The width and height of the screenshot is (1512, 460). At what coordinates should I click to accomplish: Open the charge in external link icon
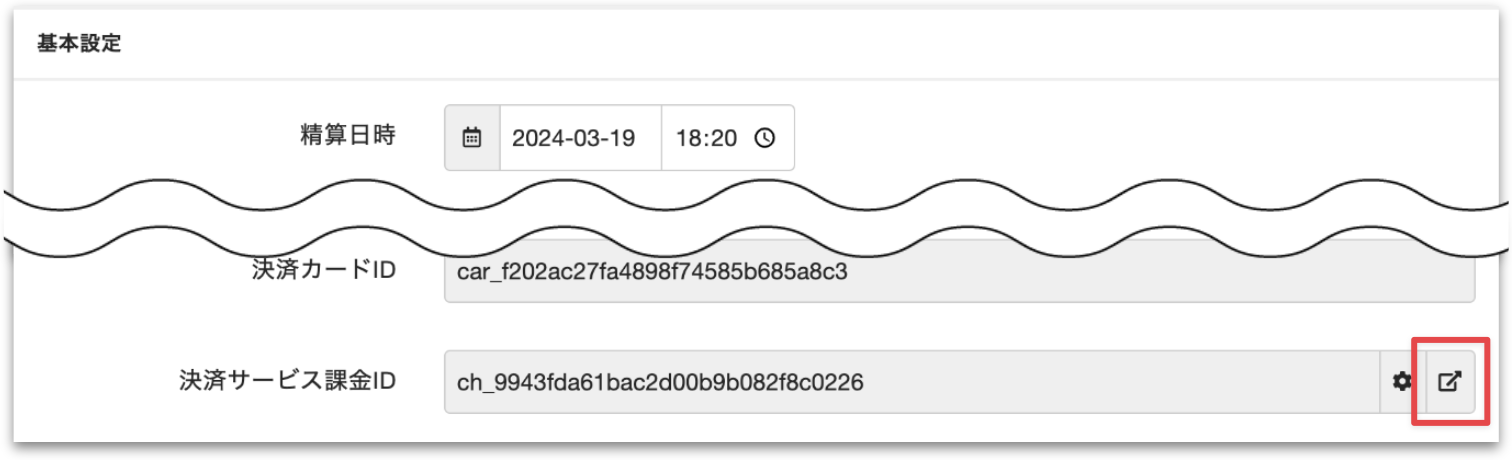point(1450,381)
